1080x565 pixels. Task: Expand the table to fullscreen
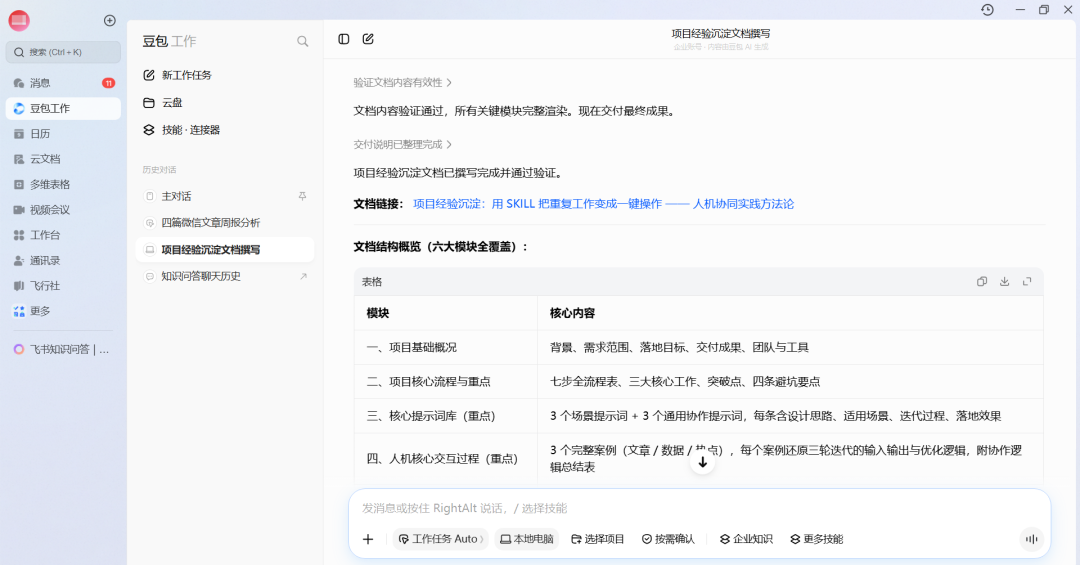point(1027,281)
